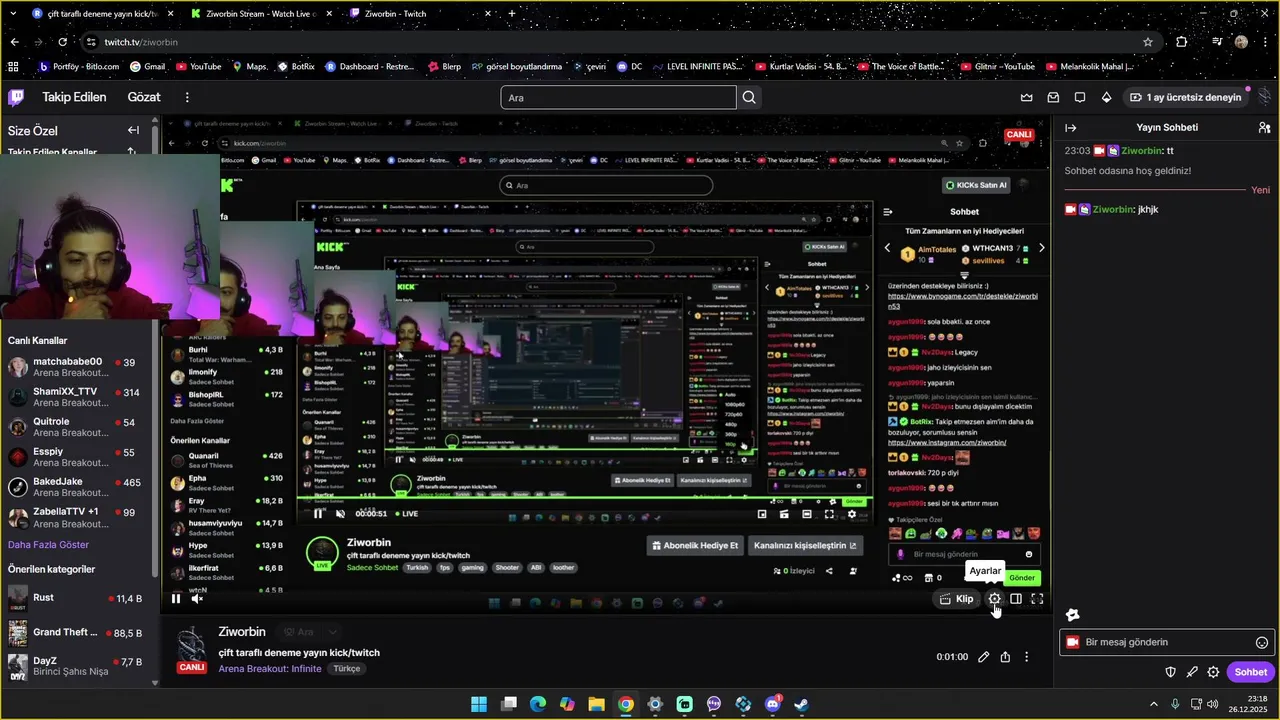Open BakedJake channel in sidebar
Viewport: 1280px width, 720px height.
click(x=76, y=488)
